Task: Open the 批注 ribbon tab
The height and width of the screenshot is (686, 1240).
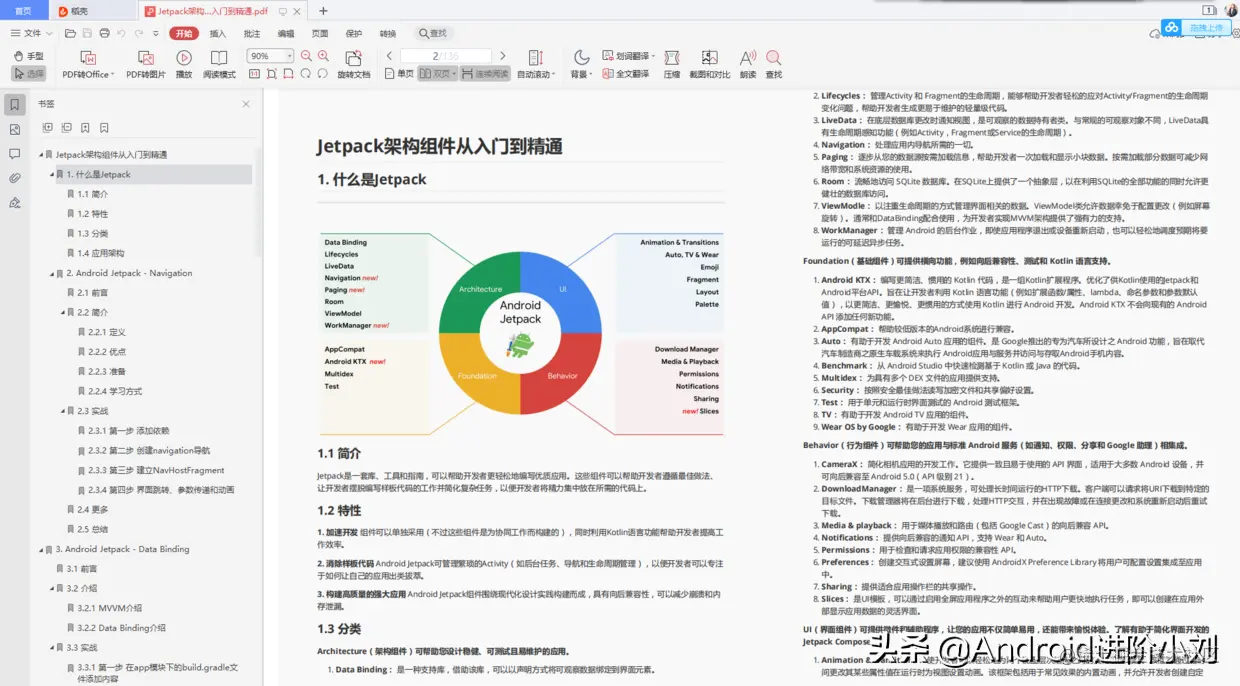Action: 252,33
